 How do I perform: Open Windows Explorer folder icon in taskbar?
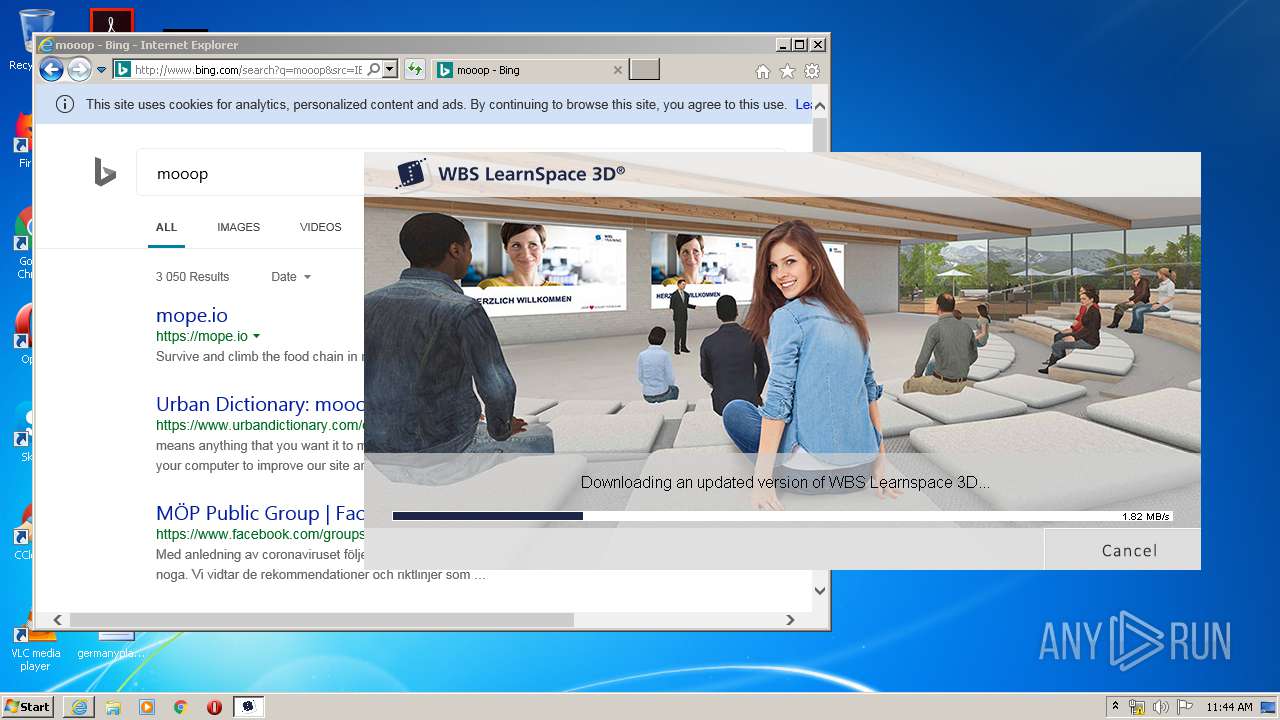coord(113,707)
